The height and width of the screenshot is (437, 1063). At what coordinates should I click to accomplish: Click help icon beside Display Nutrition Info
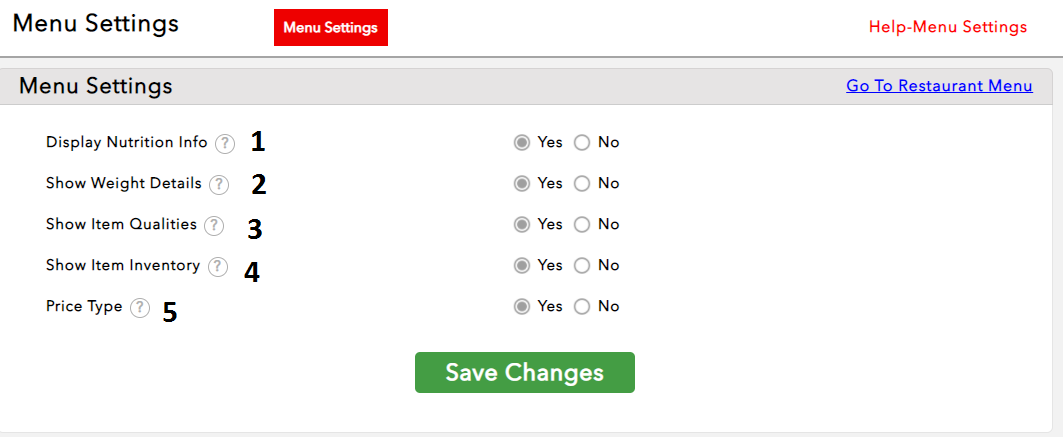[226, 143]
